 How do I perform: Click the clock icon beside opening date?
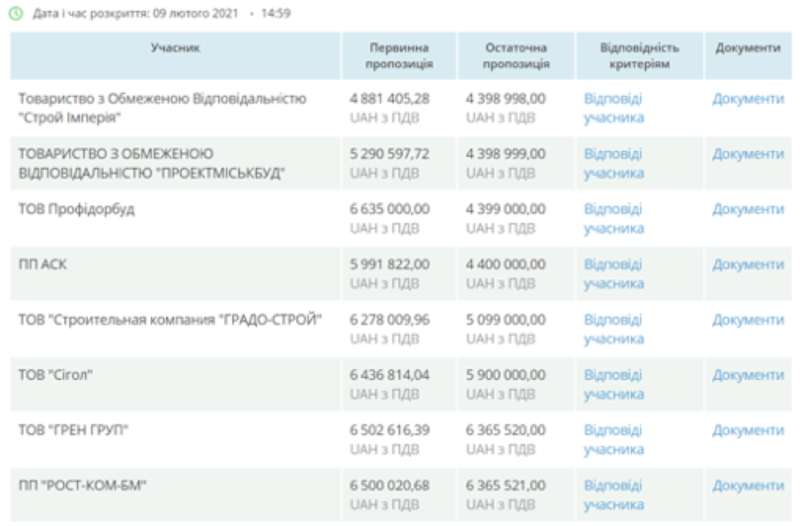point(16,15)
